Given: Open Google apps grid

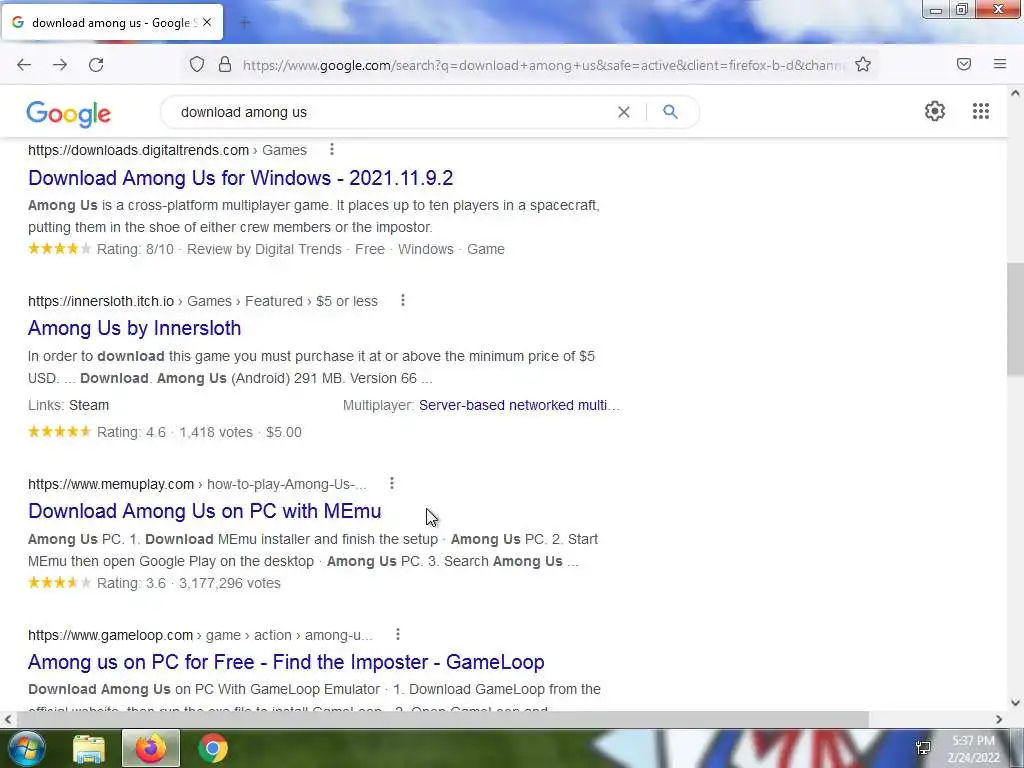Looking at the screenshot, I should point(980,111).
